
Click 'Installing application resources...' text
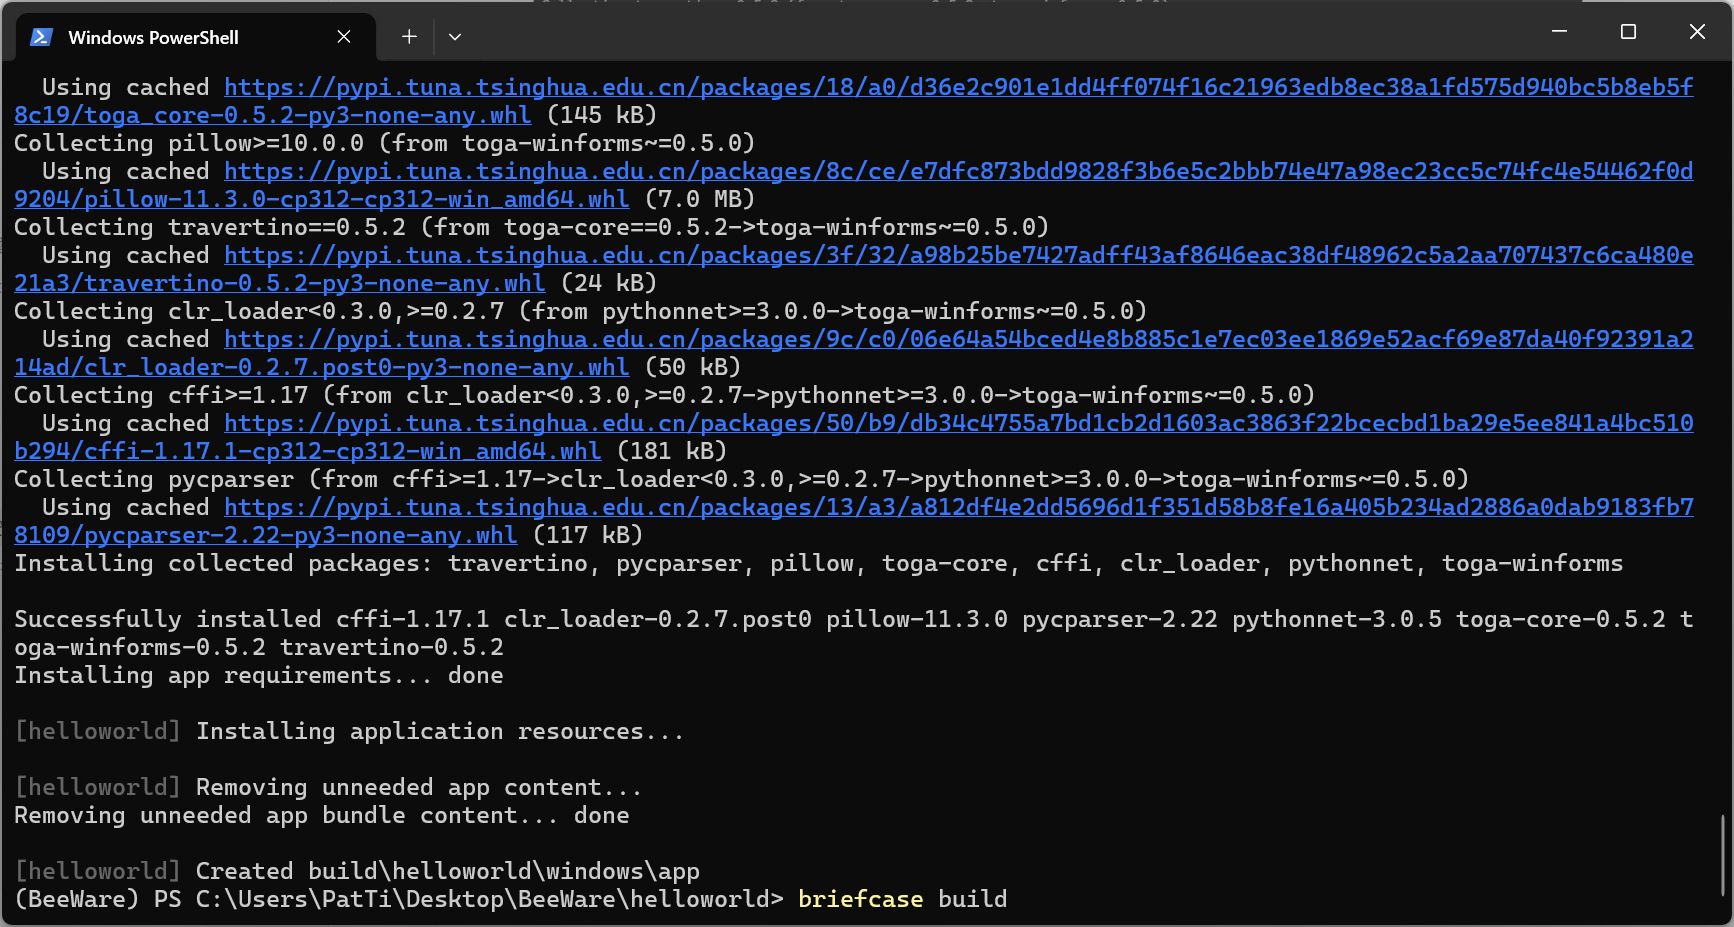[x=441, y=732]
